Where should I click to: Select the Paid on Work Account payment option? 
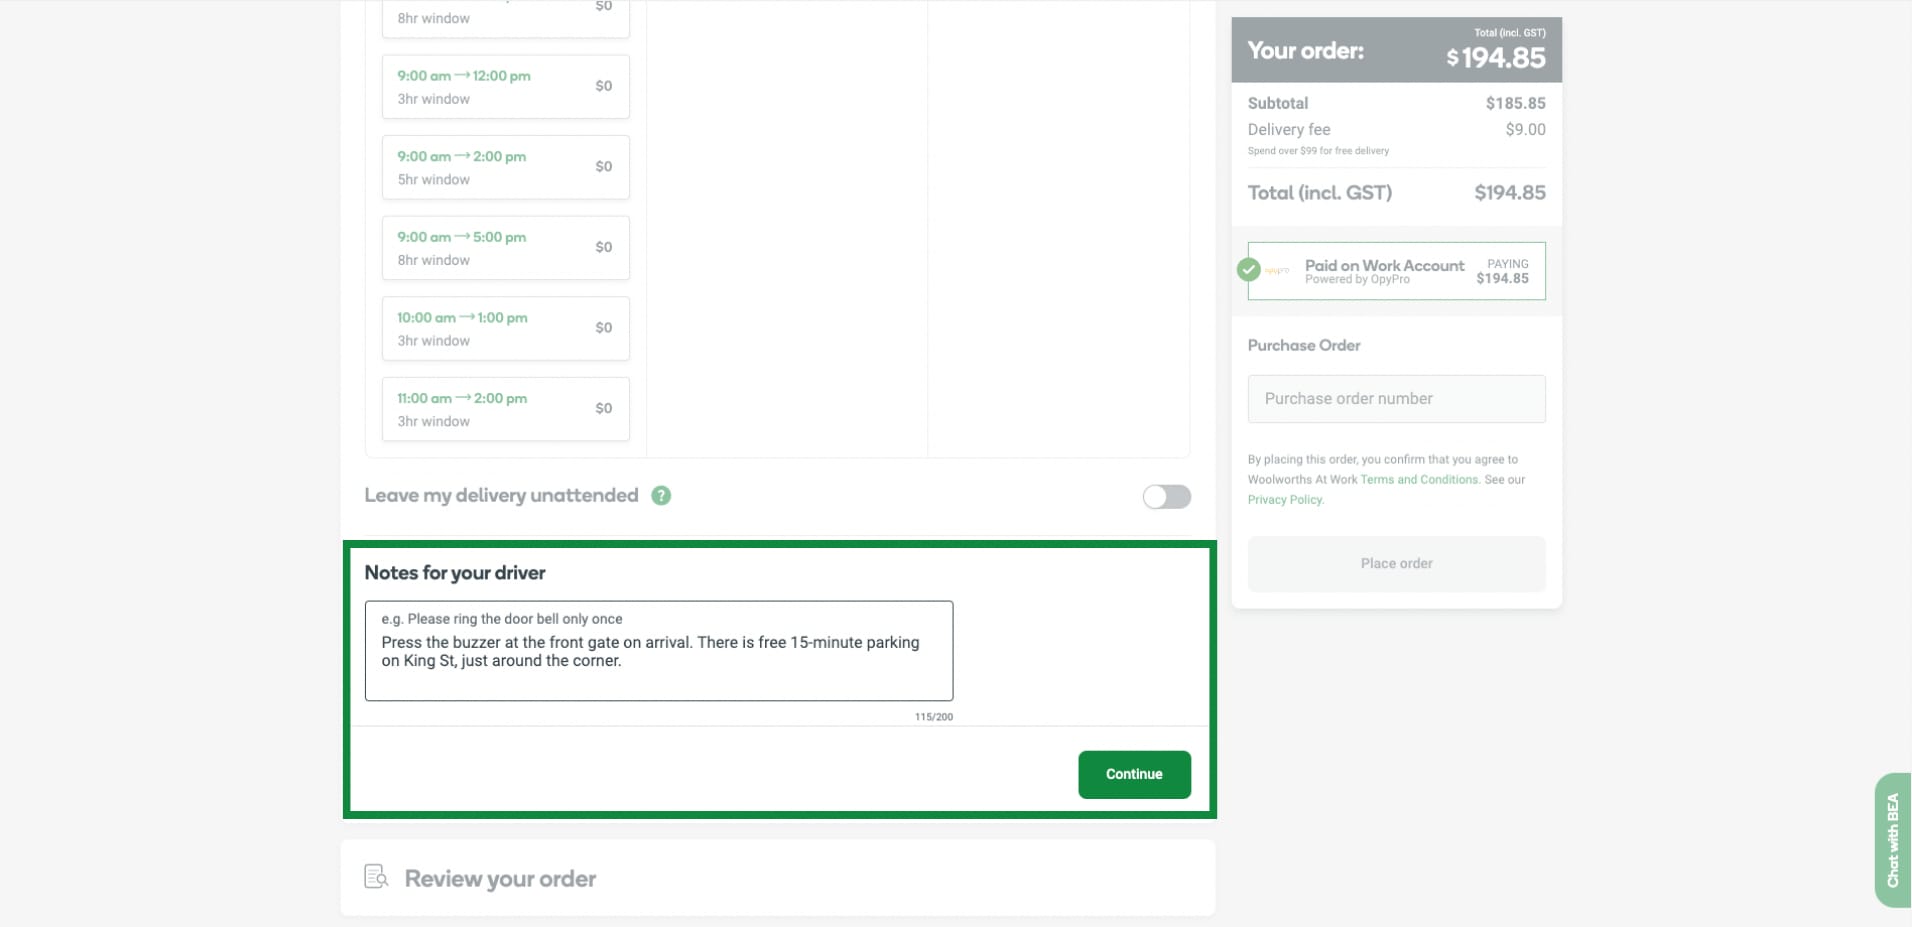coord(1396,271)
